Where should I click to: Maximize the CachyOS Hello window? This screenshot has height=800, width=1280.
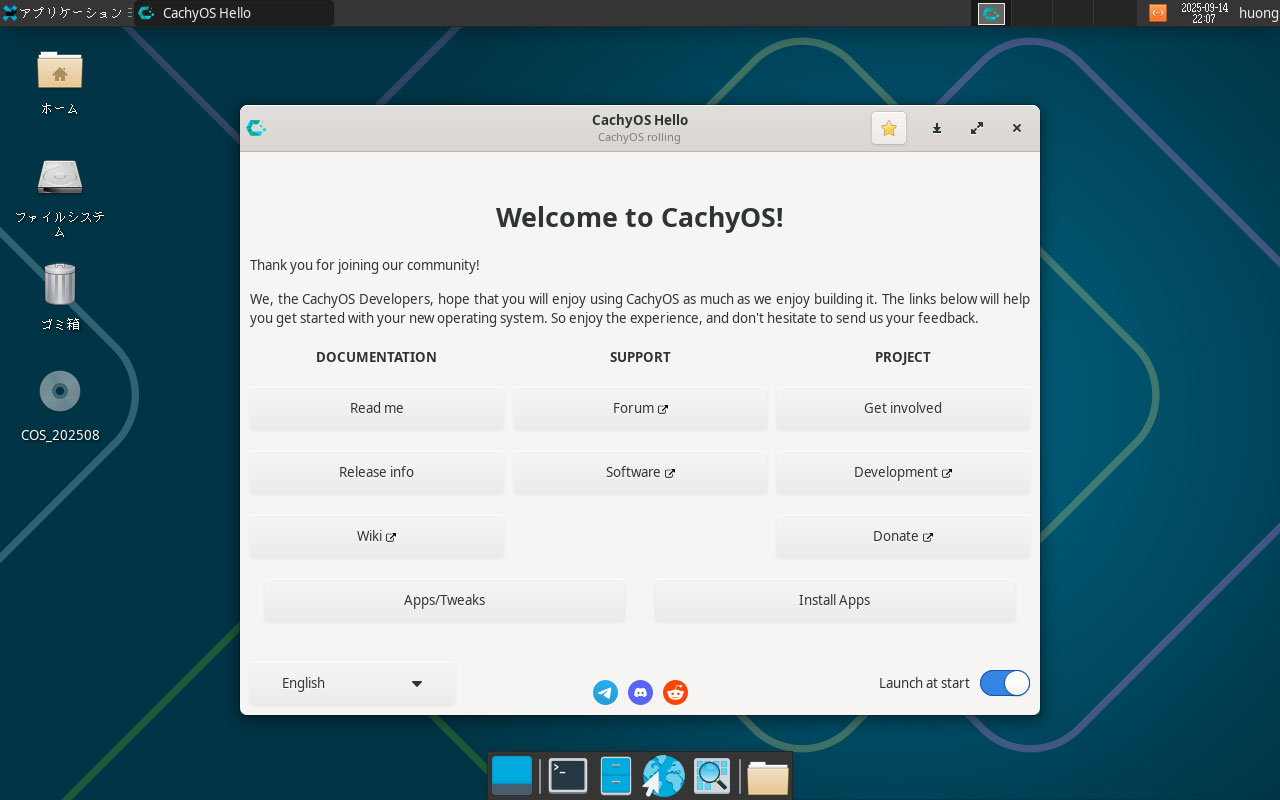coord(977,128)
